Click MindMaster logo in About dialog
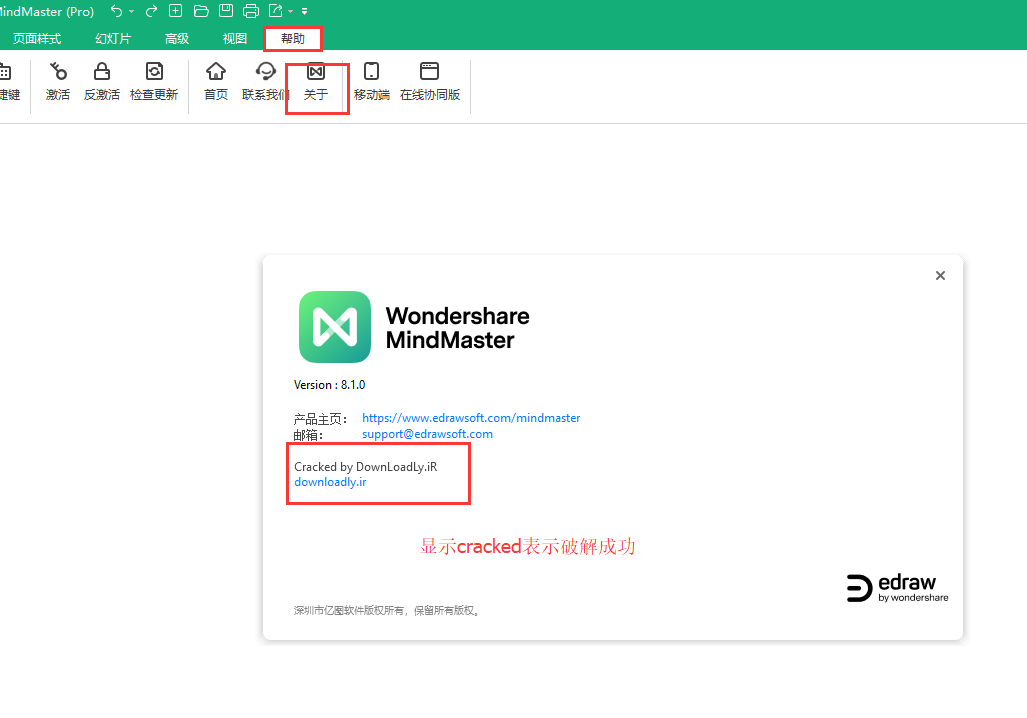Viewport: 1027px width, 718px height. tap(335, 327)
